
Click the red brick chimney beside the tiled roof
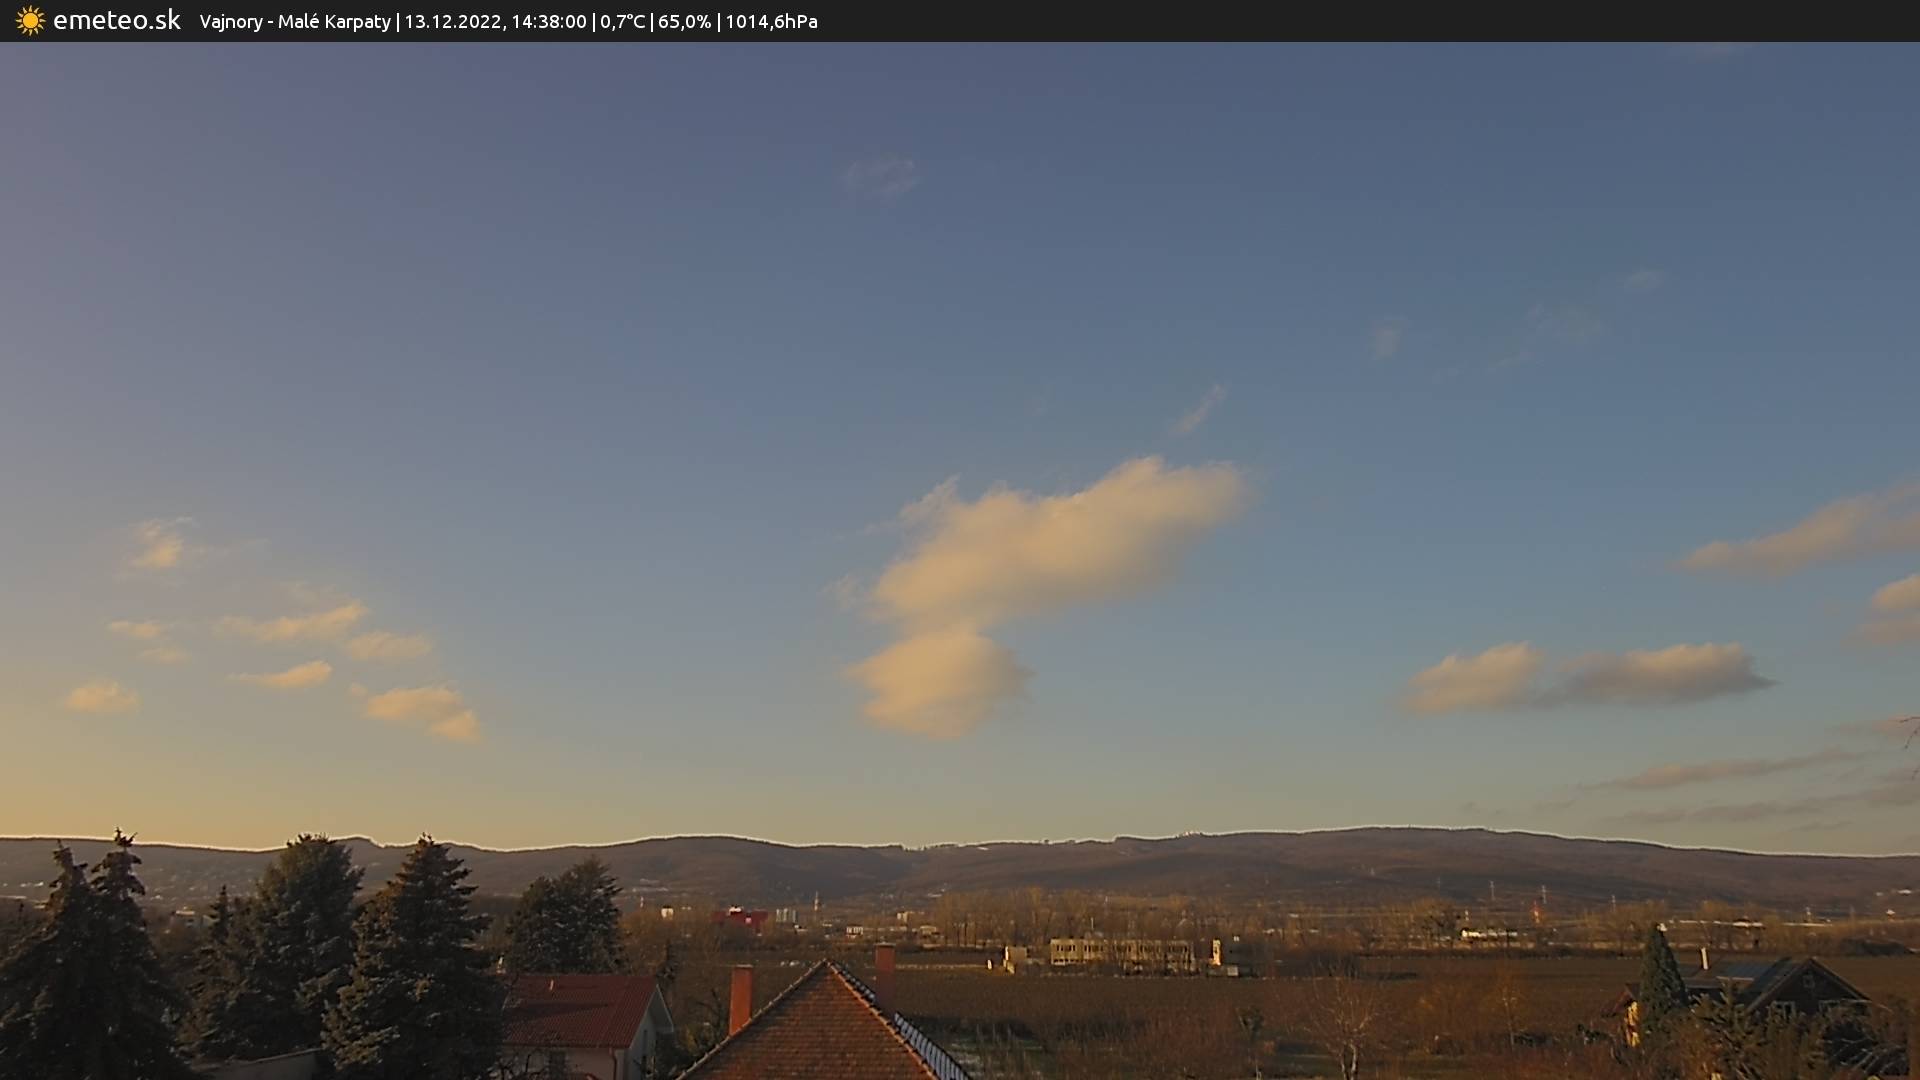[x=740, y=998]
